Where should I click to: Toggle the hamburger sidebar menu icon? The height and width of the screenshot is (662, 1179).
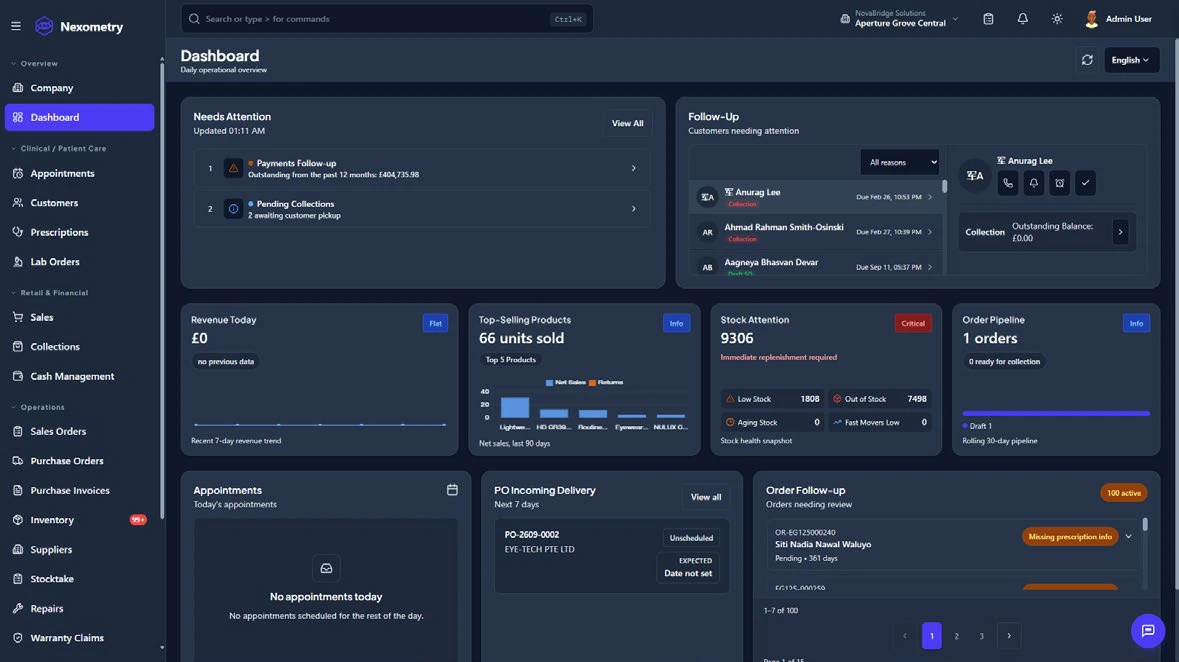(x=16, y=26)
